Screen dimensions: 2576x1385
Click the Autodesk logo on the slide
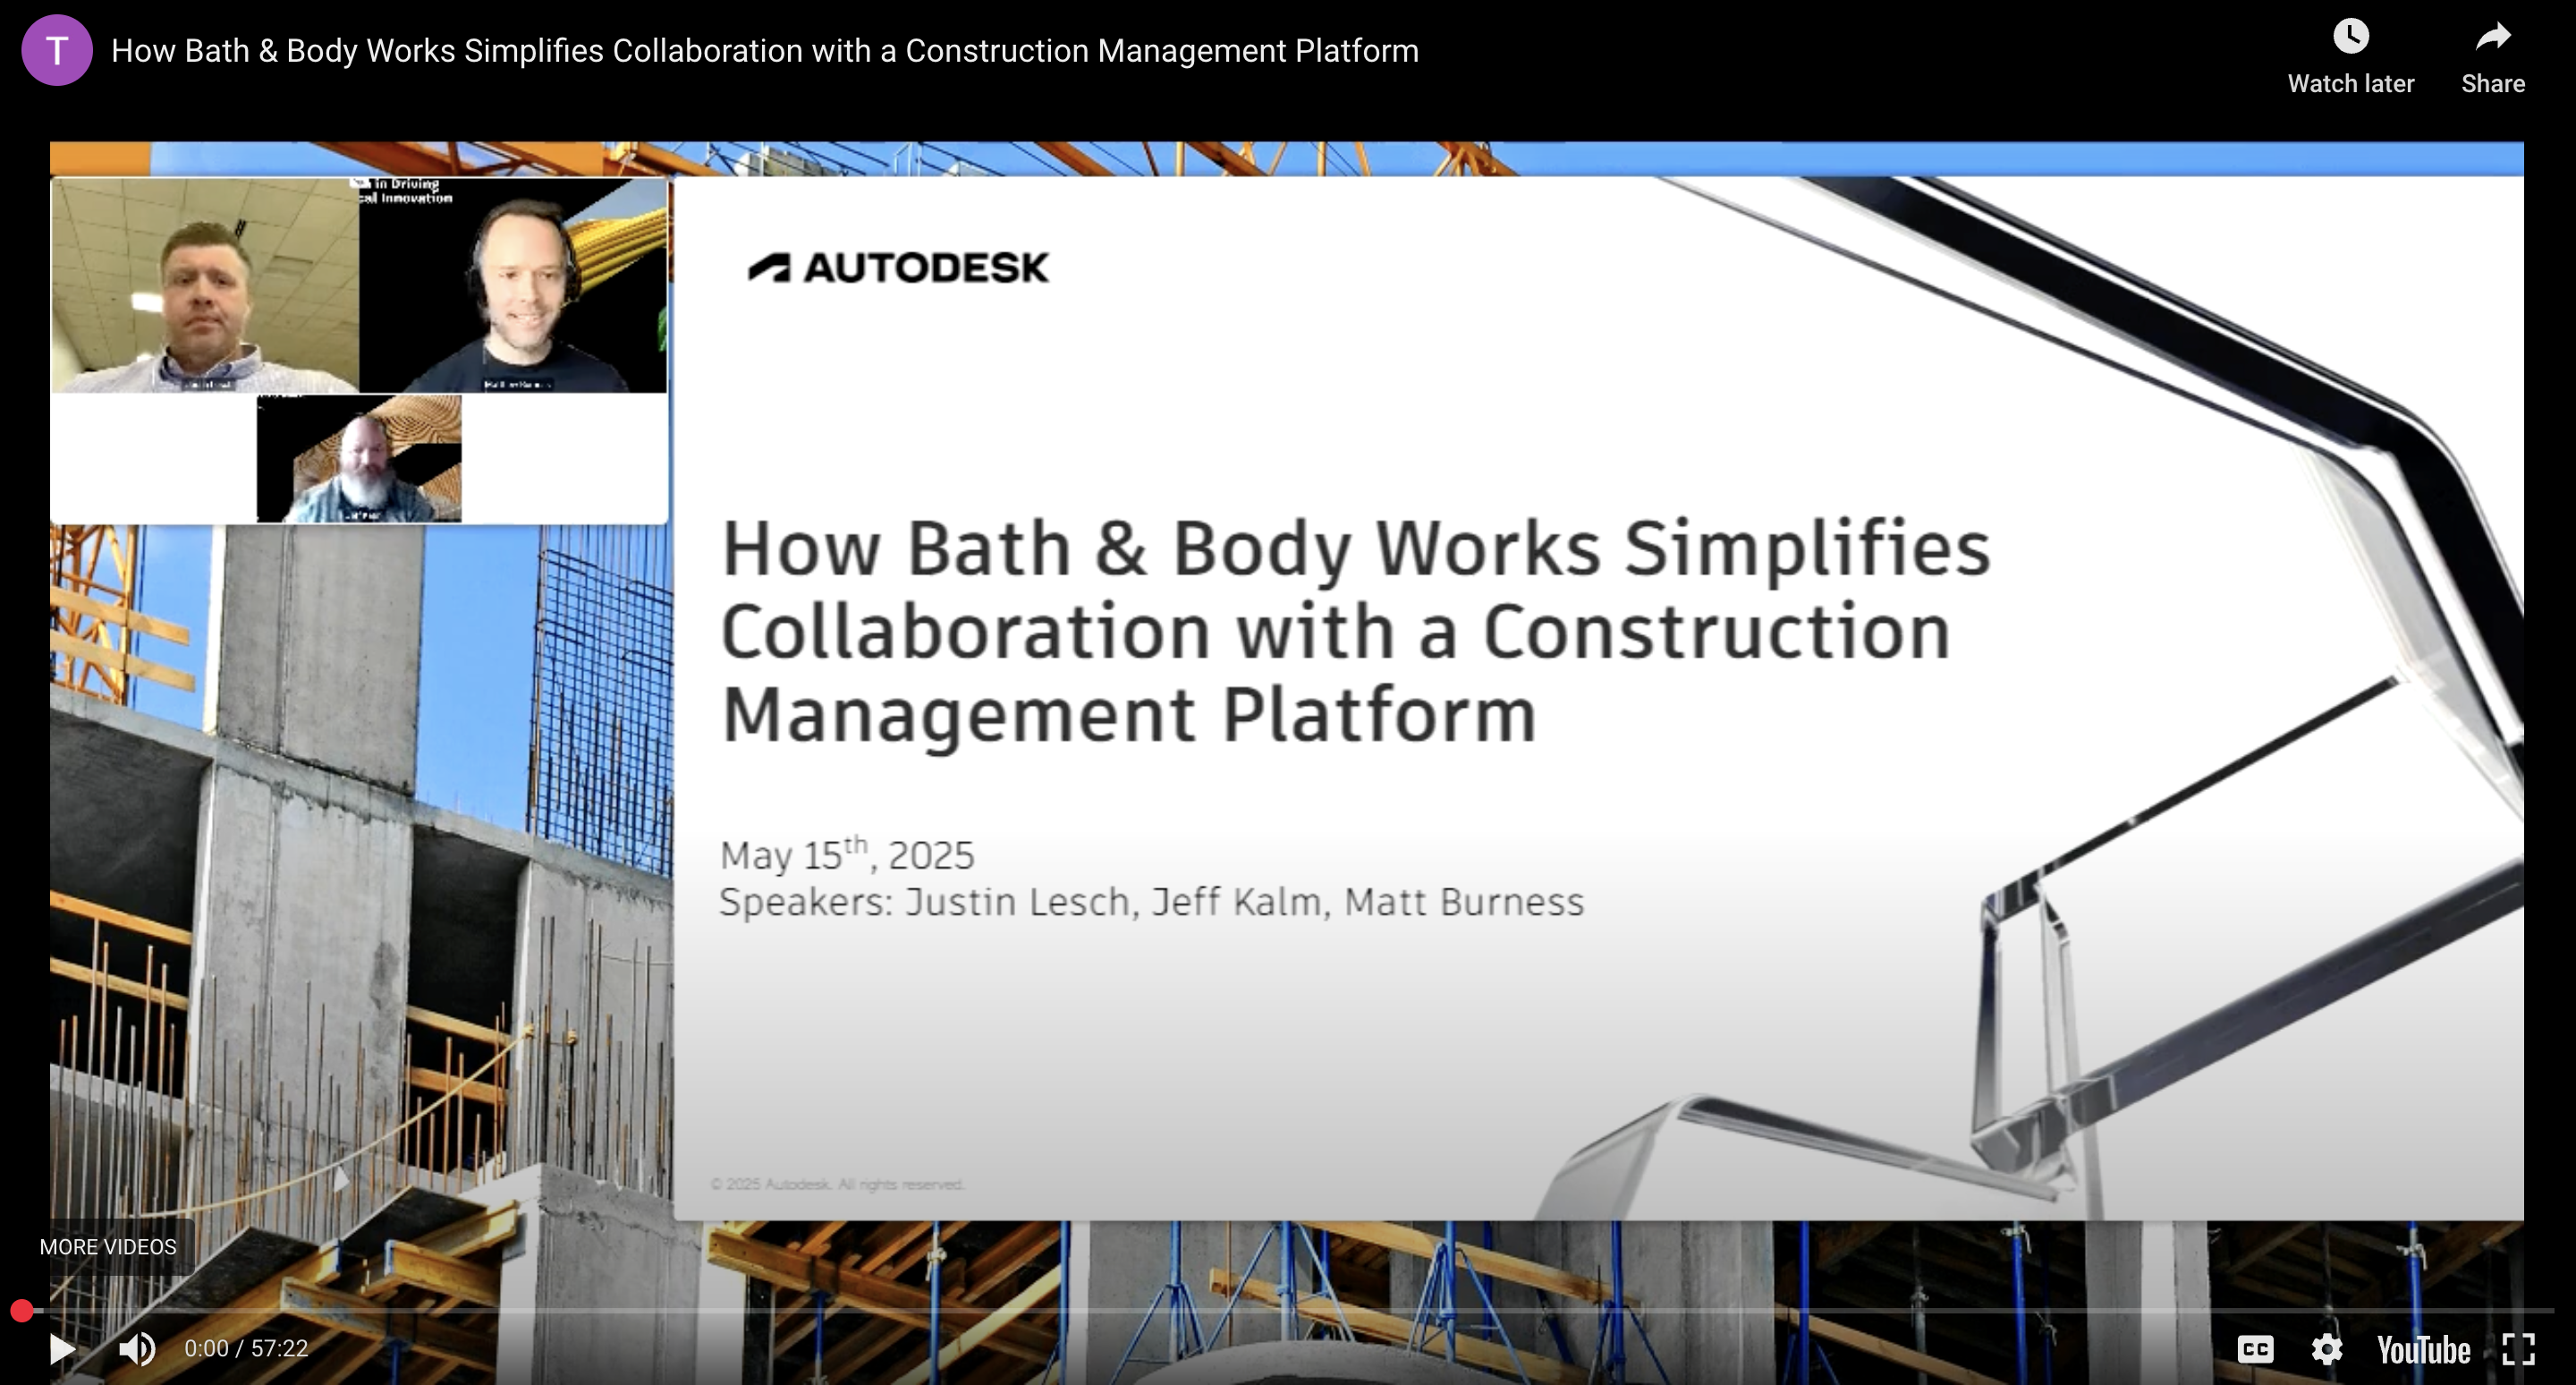point(899,267)
